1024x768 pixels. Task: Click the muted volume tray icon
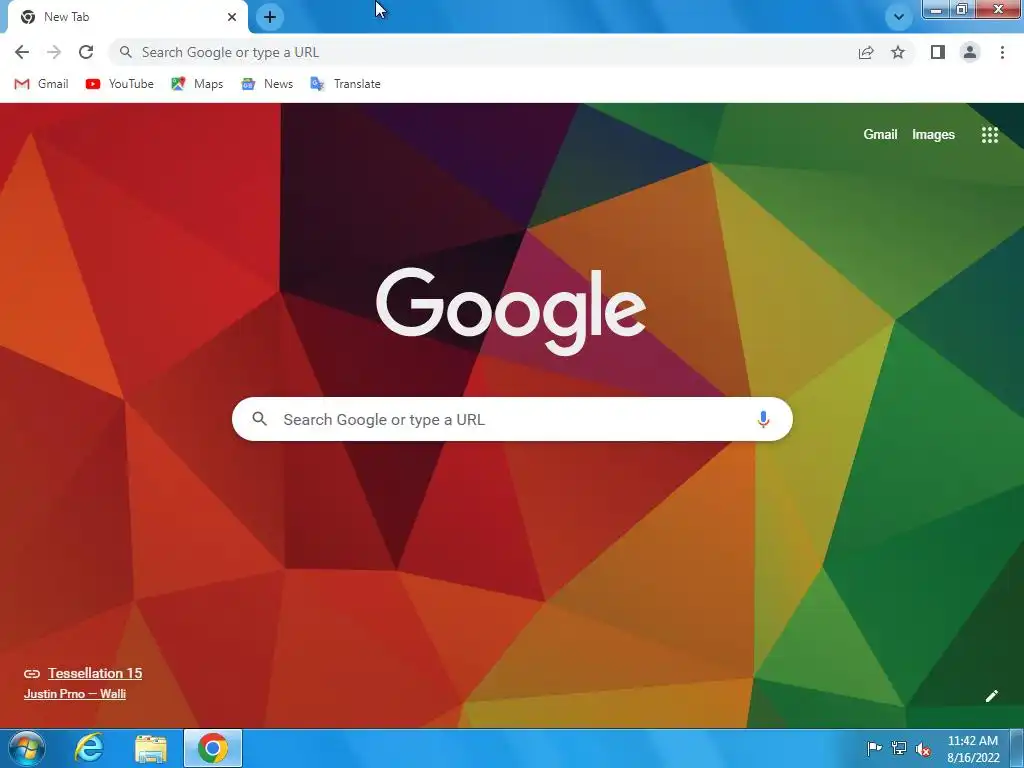923,749
